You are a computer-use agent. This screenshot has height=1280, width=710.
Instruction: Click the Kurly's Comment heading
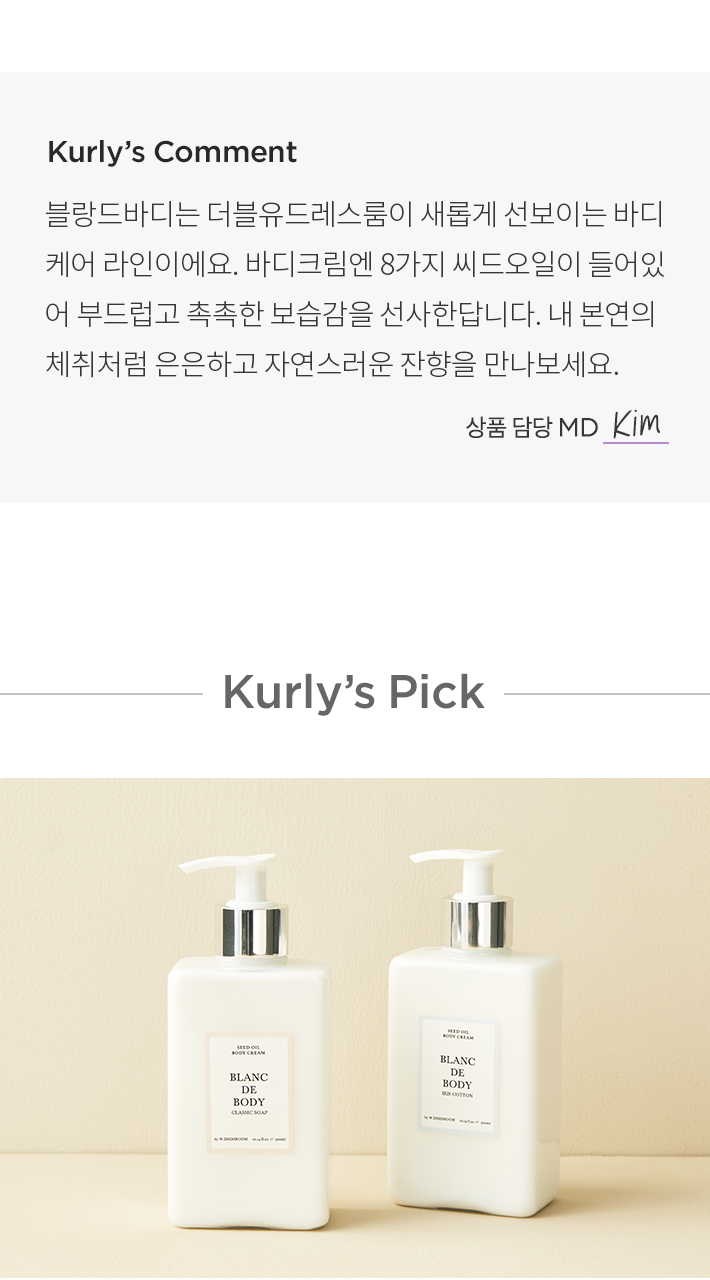[172, 152]
